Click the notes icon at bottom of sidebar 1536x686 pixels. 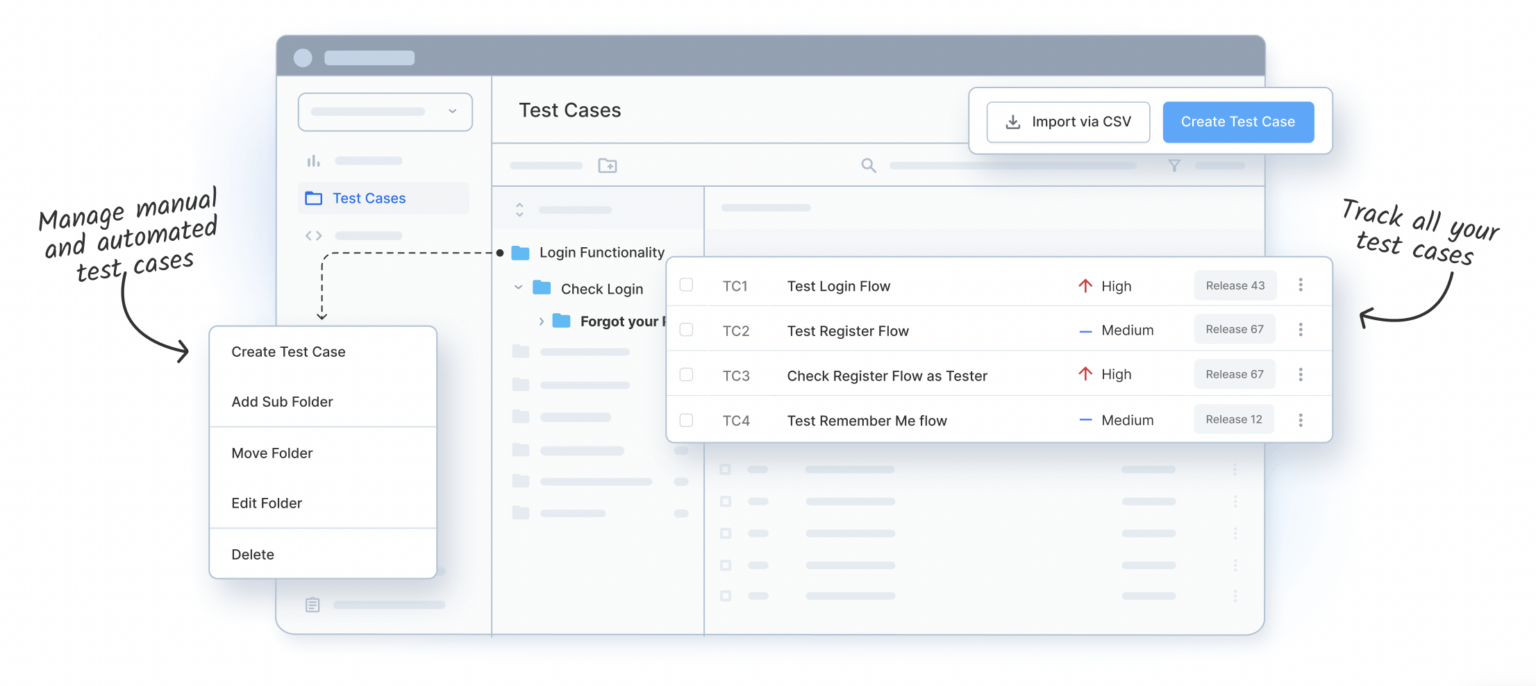pos(311,604)
